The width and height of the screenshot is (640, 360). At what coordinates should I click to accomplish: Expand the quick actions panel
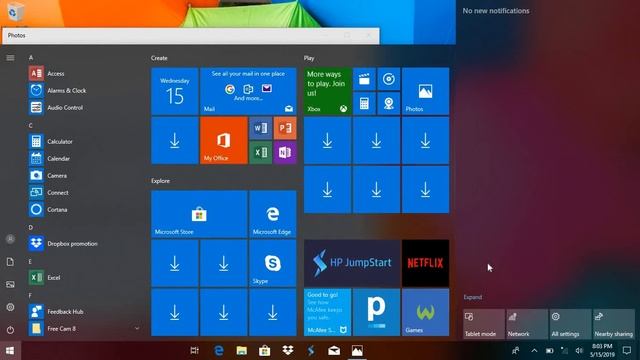click(473, 297)
